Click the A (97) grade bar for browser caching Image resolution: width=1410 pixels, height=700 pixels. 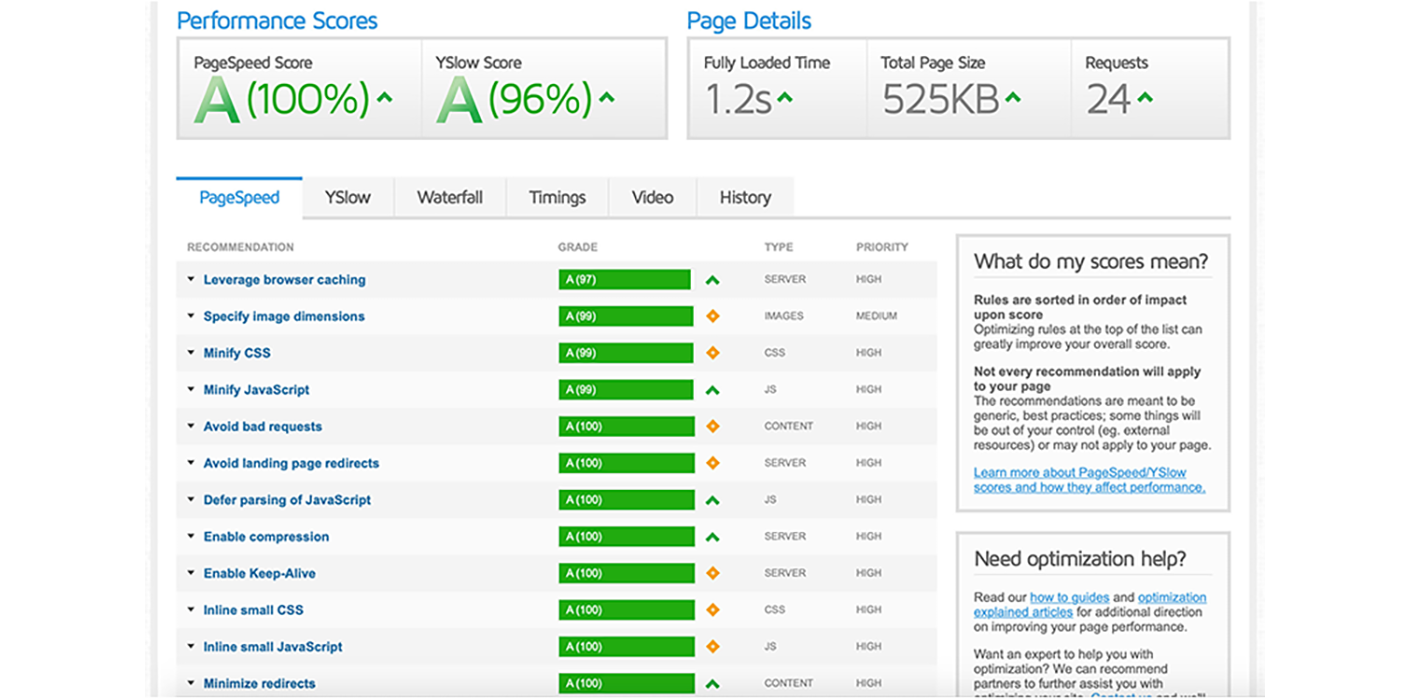624,279
